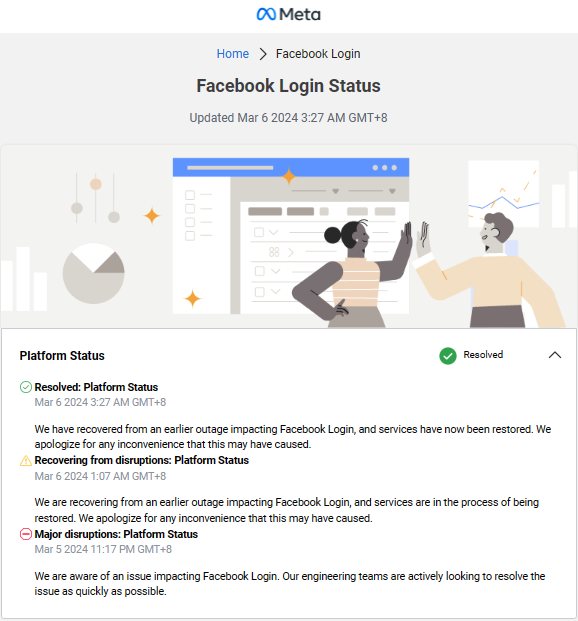Click the Mar 5 2024 11:17 PM timestamp
This screenshot has width=578, height=621.
(x=103, y=549)
